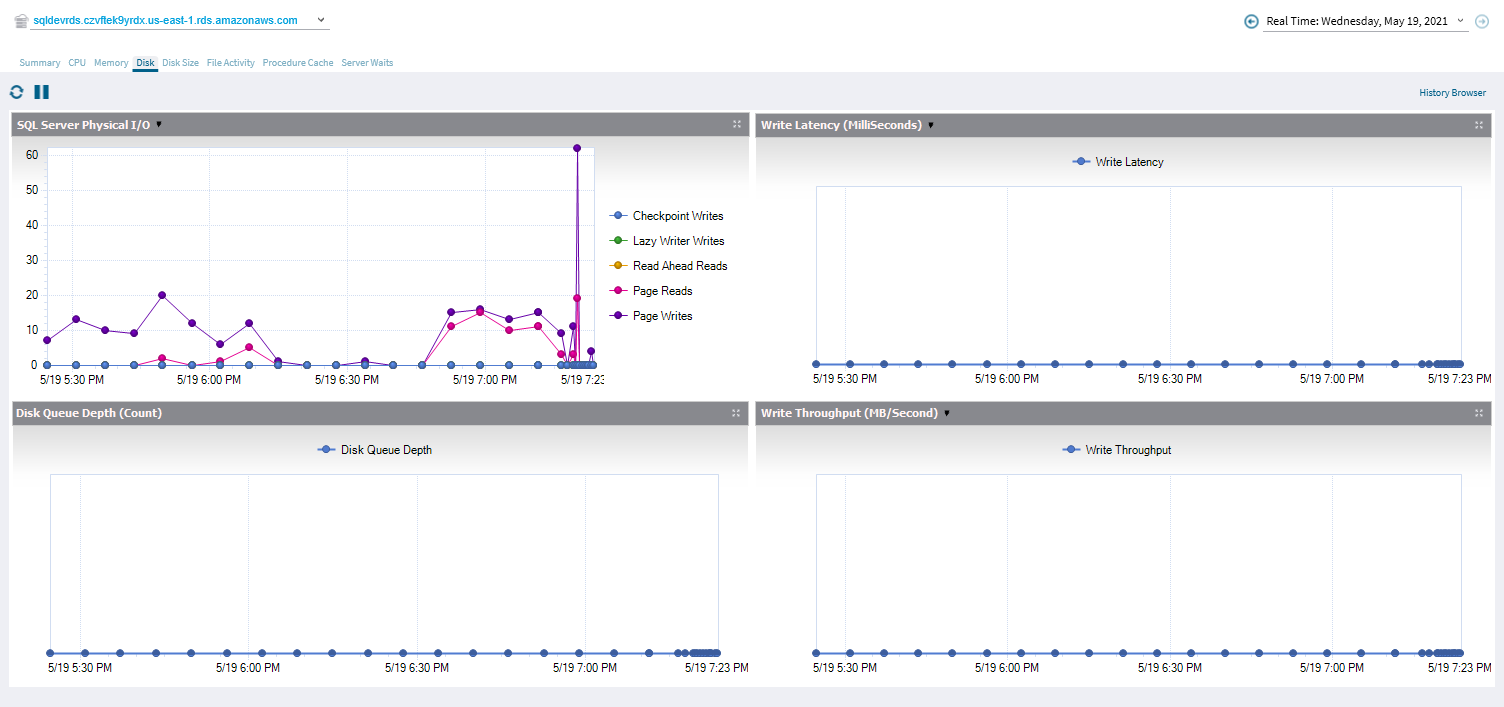
Task: Expand SQL Server Physical I/O chart menu
Action: click(x=159, y=125)
